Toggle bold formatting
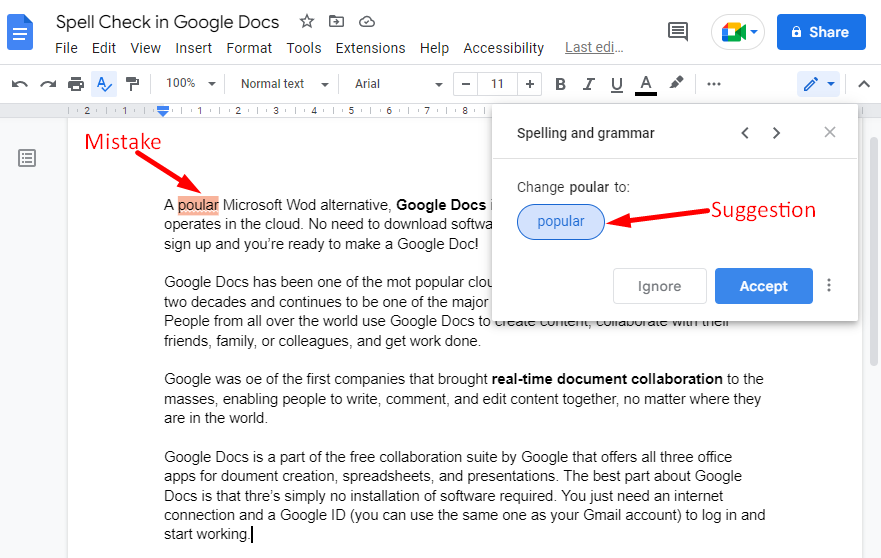Image resolution: width=881 pixels, height=558 pixels. [560, 84]
